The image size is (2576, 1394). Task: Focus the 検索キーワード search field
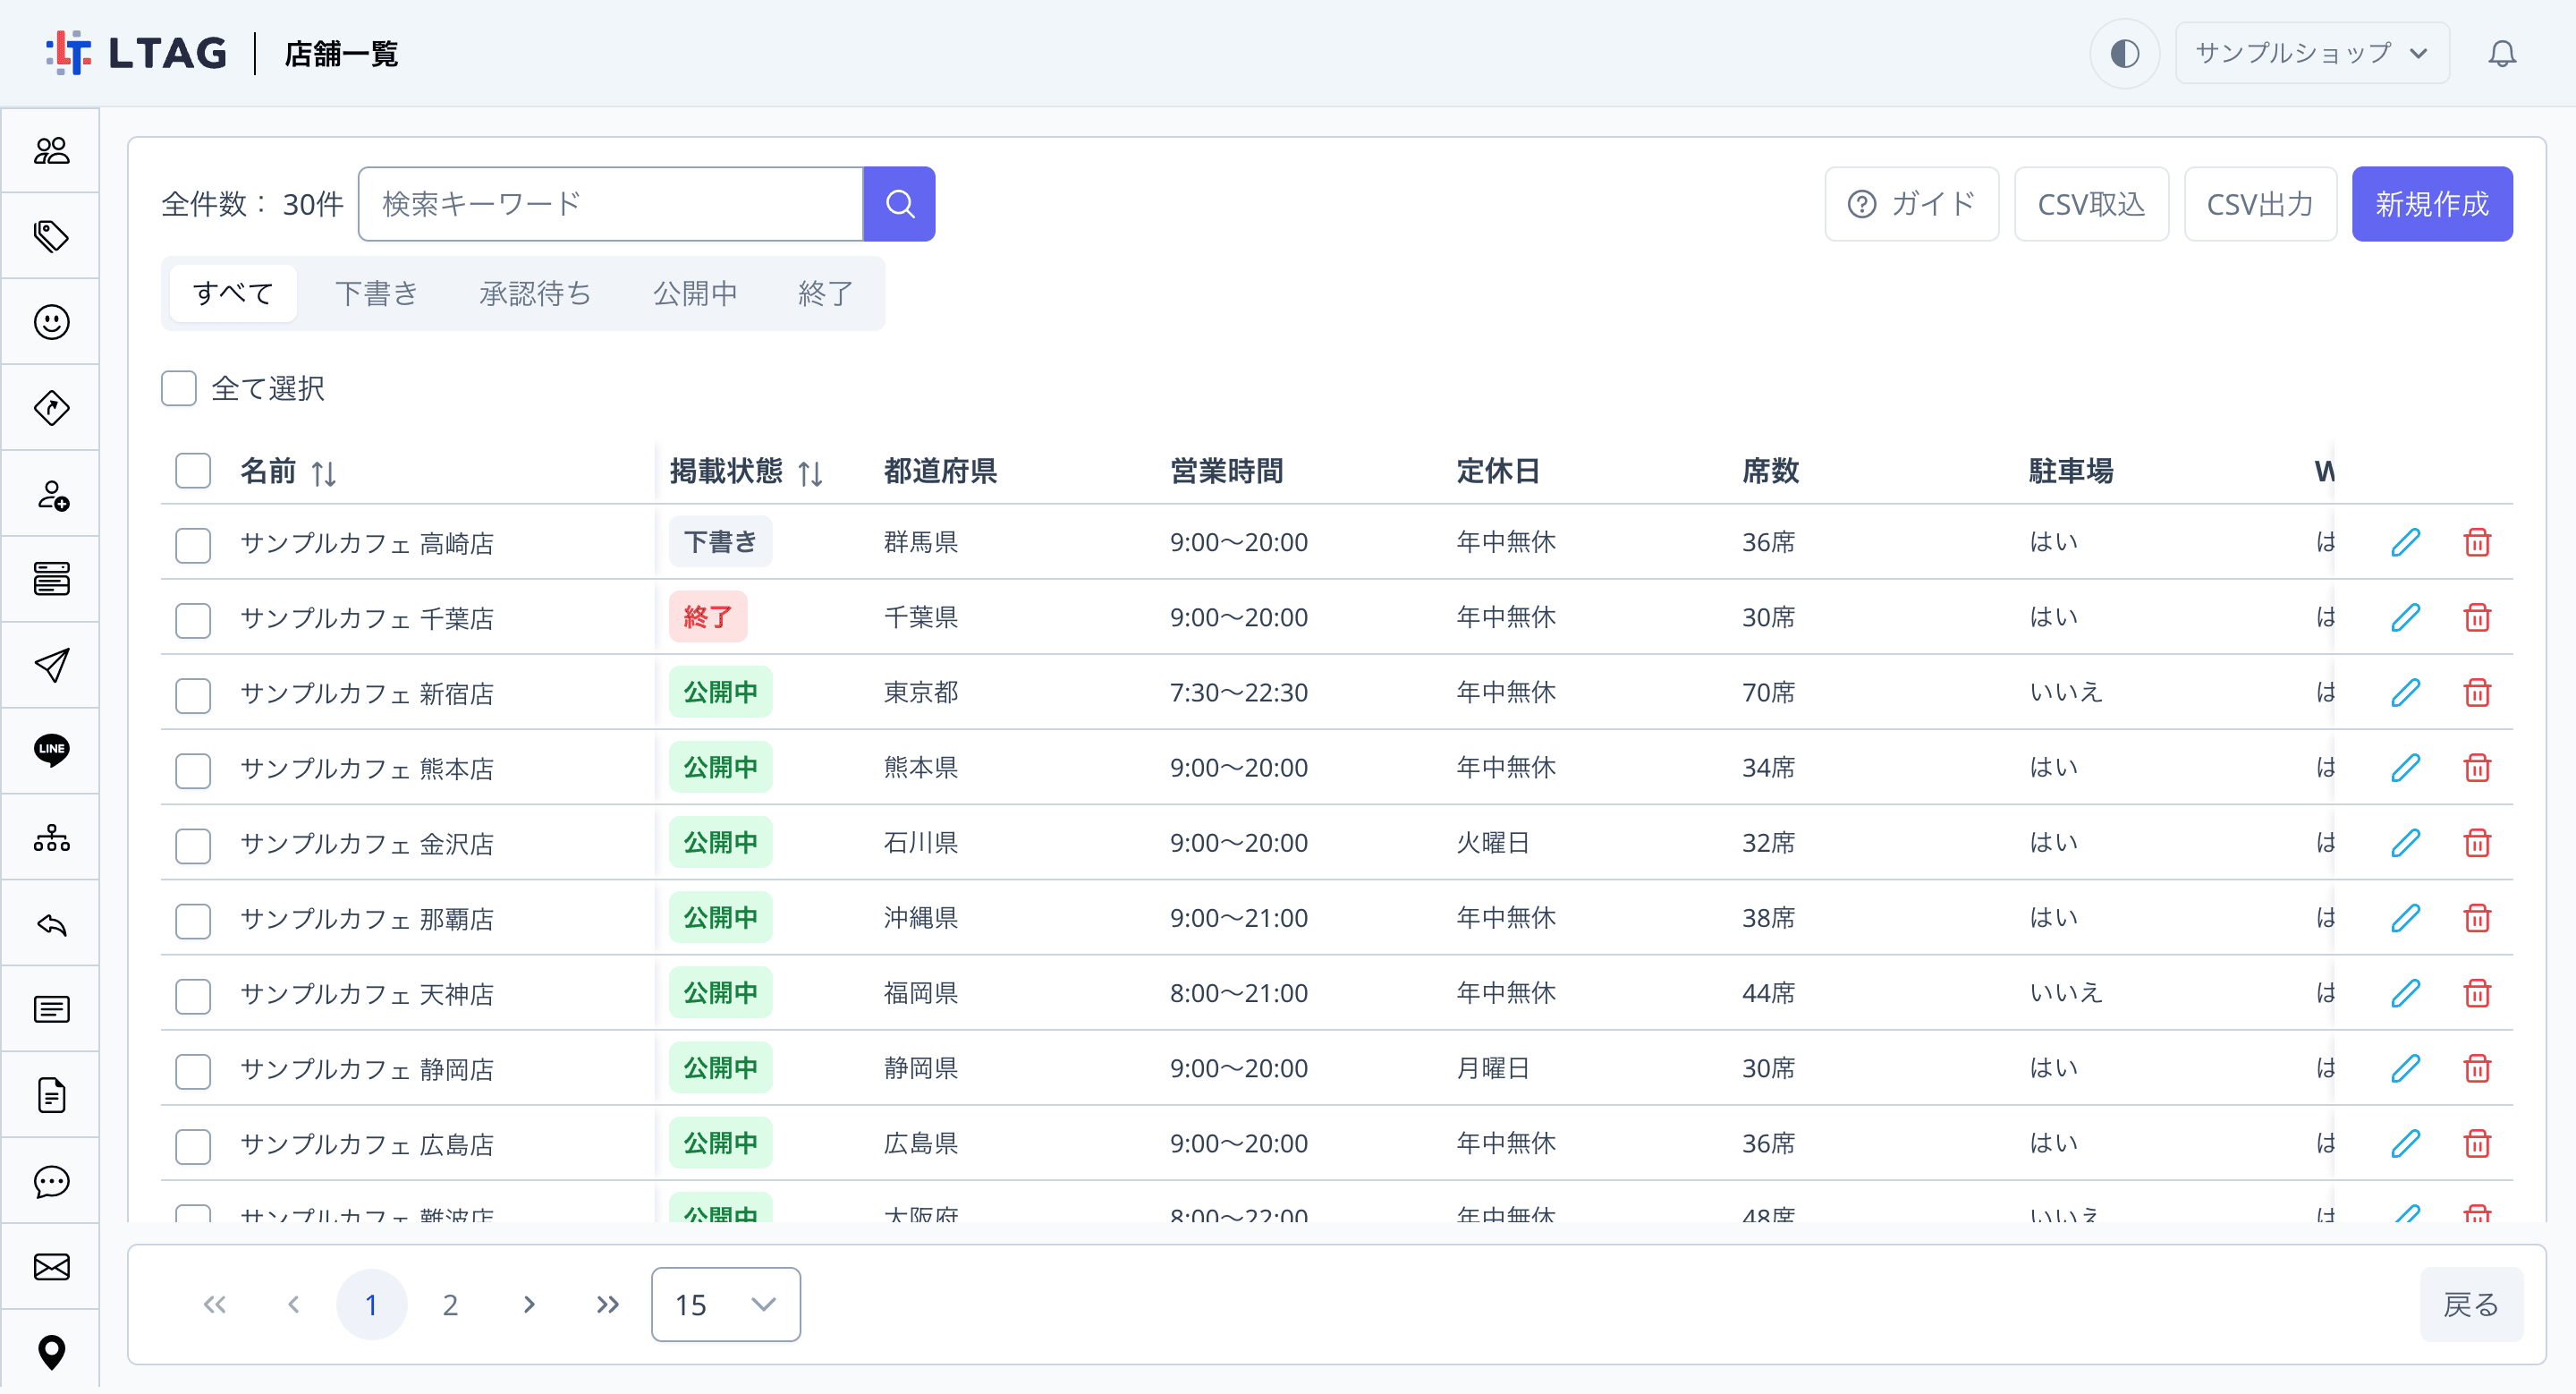pos(610,204)
